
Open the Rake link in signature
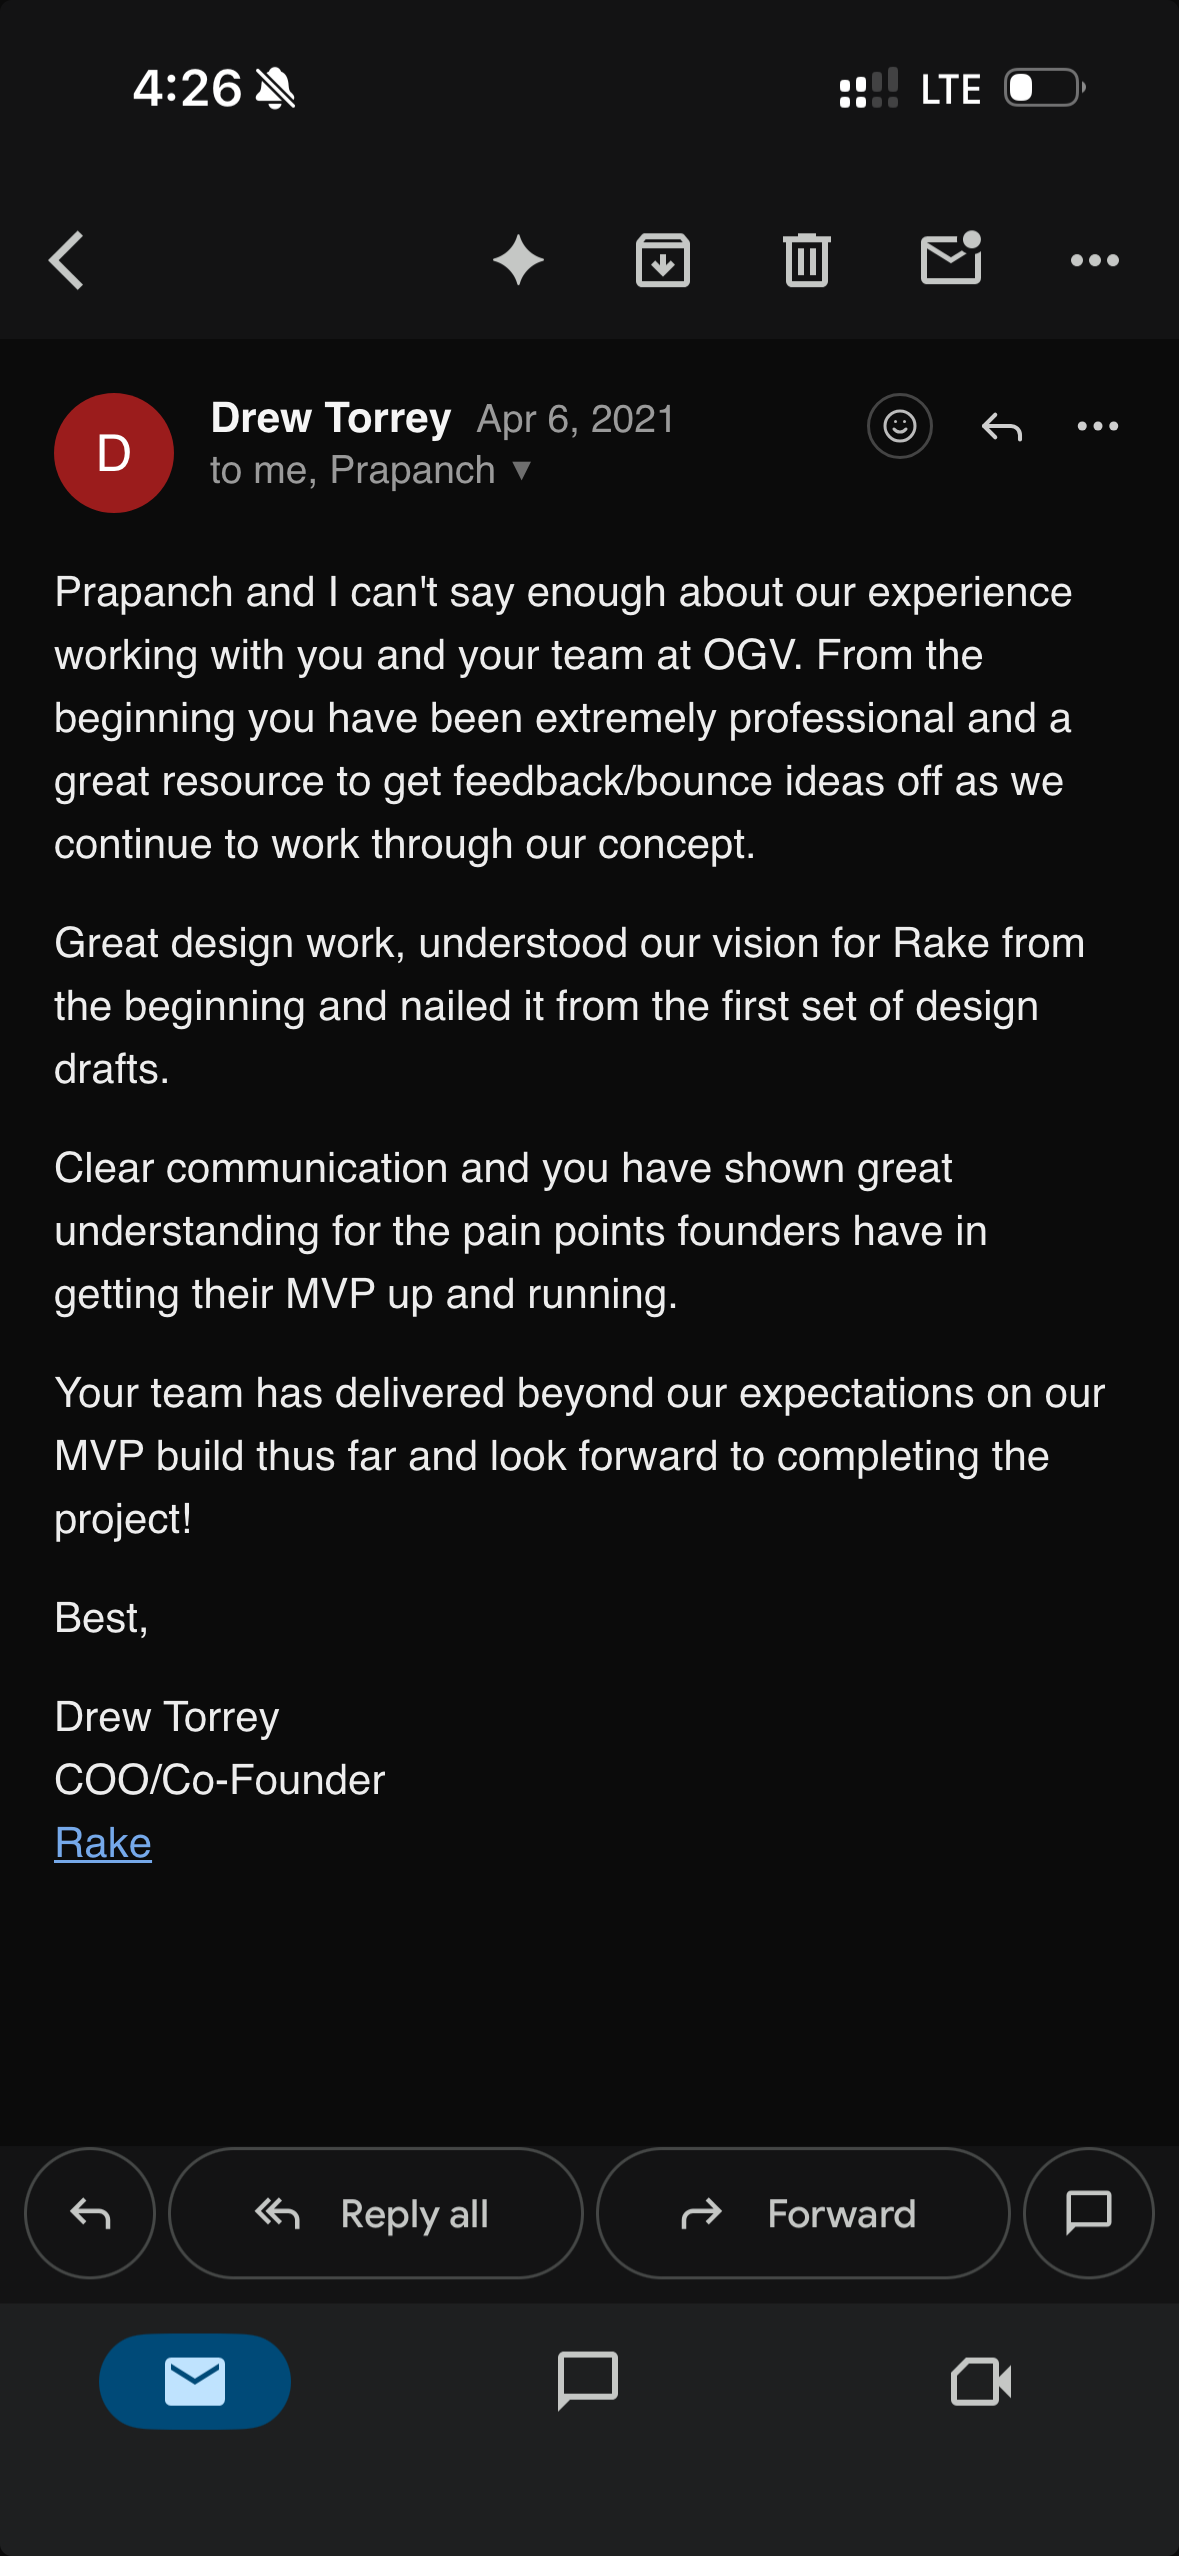tap(103, 1842)
